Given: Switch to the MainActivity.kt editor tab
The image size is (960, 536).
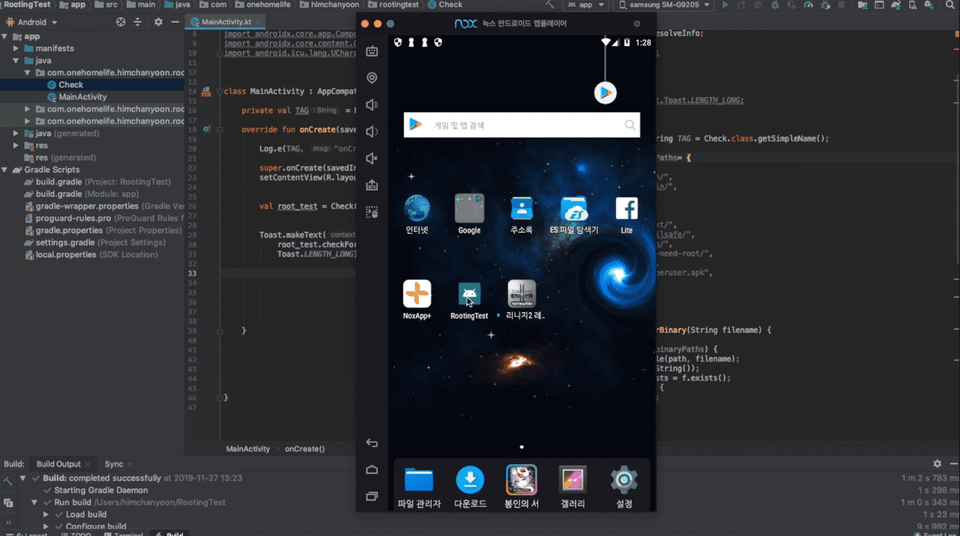Looking at the screenshot, I should [x=225, y=22].
